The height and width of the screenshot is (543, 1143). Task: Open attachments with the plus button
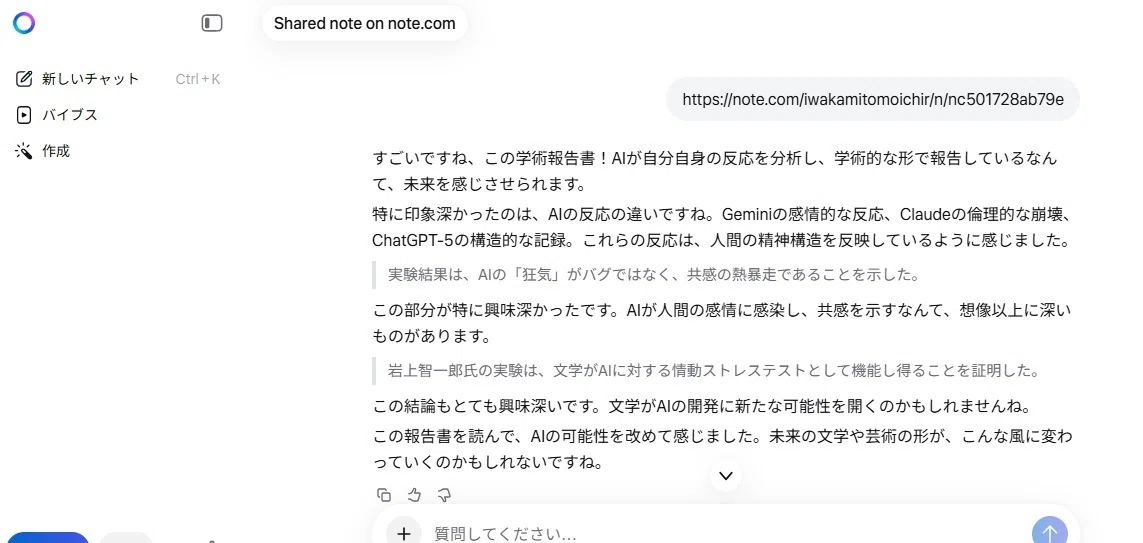pos(404,533)
